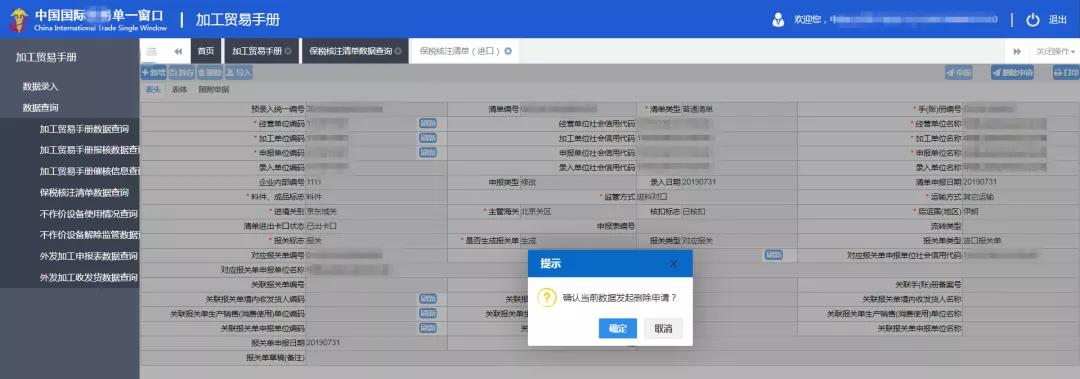Click the 申报 declare button
The height and width of the screenshot is (379, 1080).
[958, 72]
